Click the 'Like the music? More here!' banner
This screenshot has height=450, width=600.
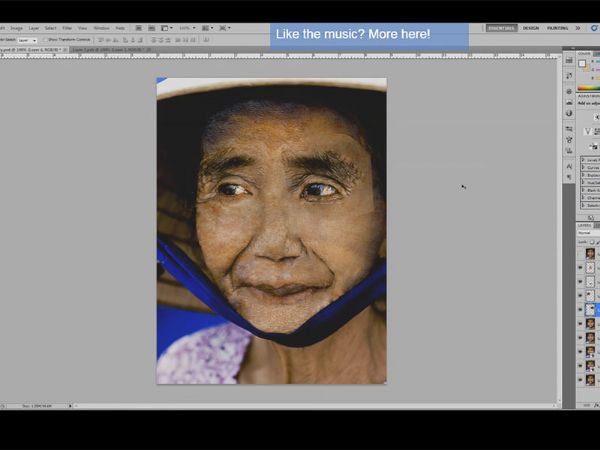(369, 36)
